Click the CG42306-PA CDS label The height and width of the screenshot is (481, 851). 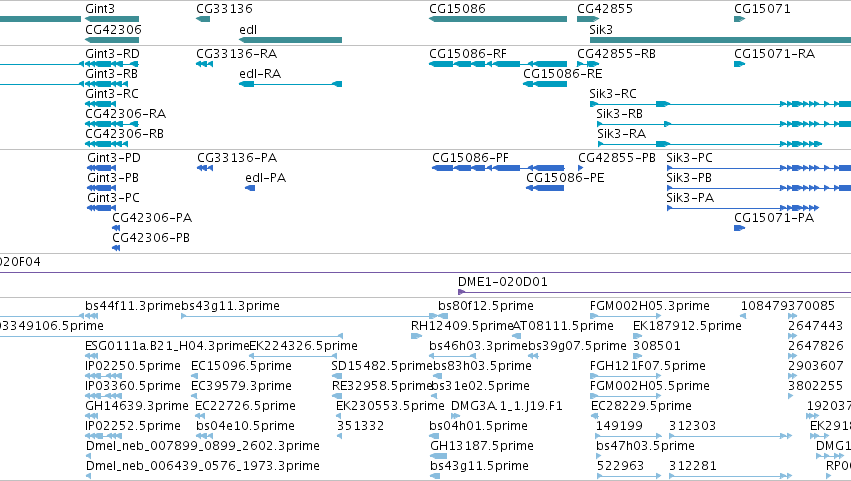[152, 218]
